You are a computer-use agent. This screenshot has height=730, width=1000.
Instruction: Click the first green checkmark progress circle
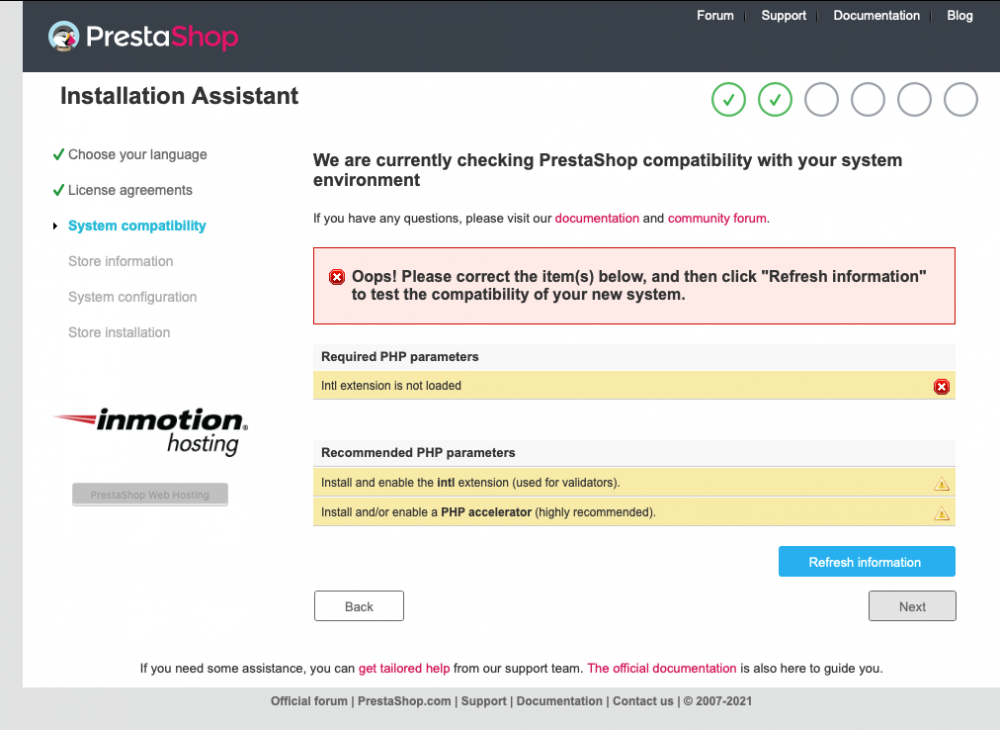(x=728, y=99)
